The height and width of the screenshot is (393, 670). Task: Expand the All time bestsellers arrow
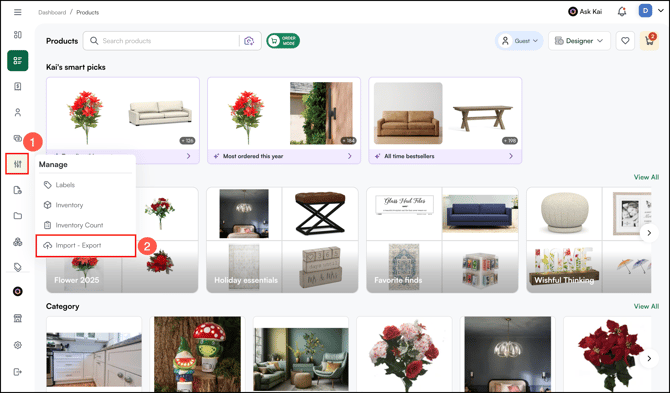tap(511, 156)
